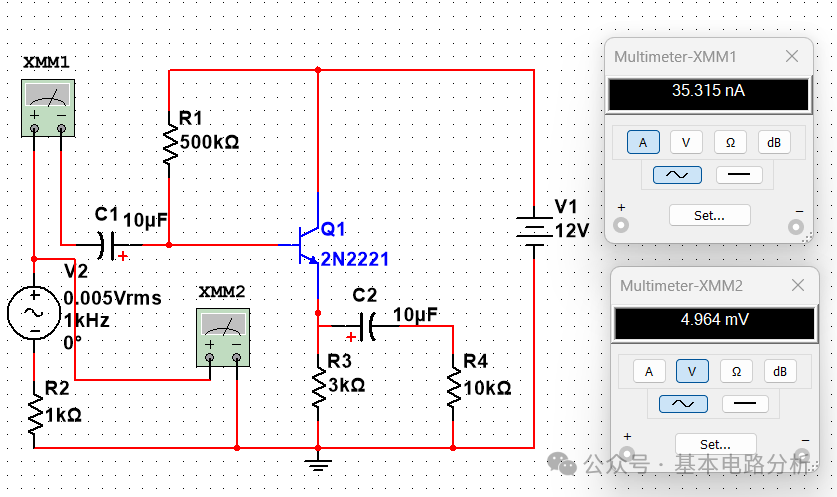Select the XMM1 reference label
Screen dimensions: 837x497
point(46,62)
